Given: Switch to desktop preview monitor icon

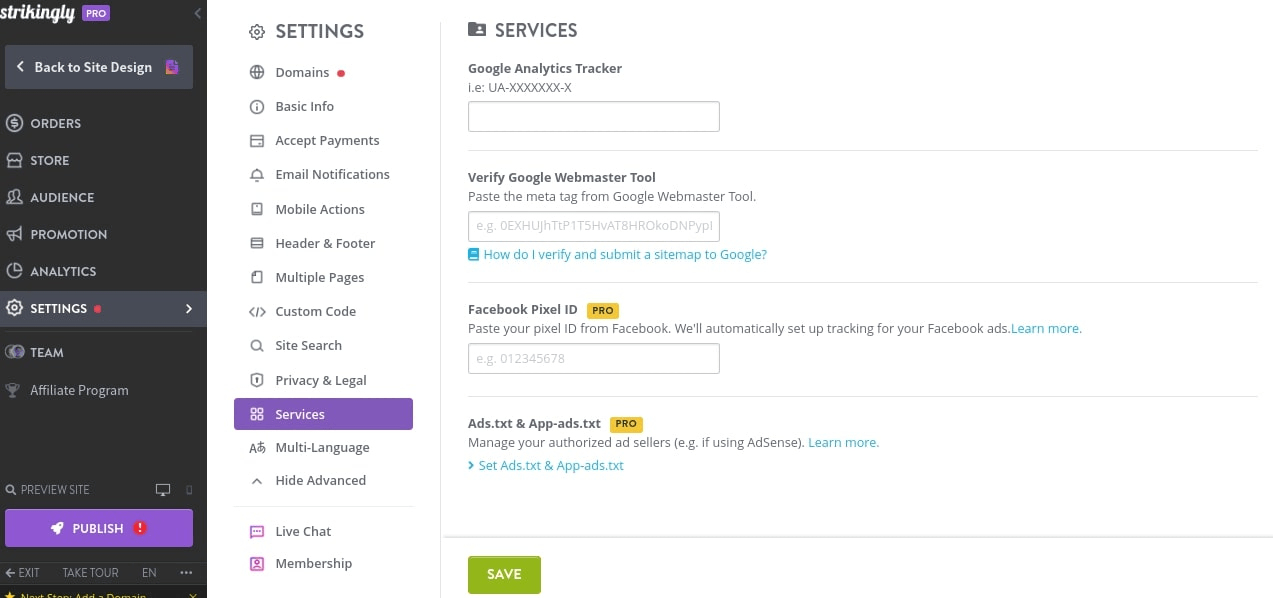Looking at the screenshot, I should click(x=161, y=490).
